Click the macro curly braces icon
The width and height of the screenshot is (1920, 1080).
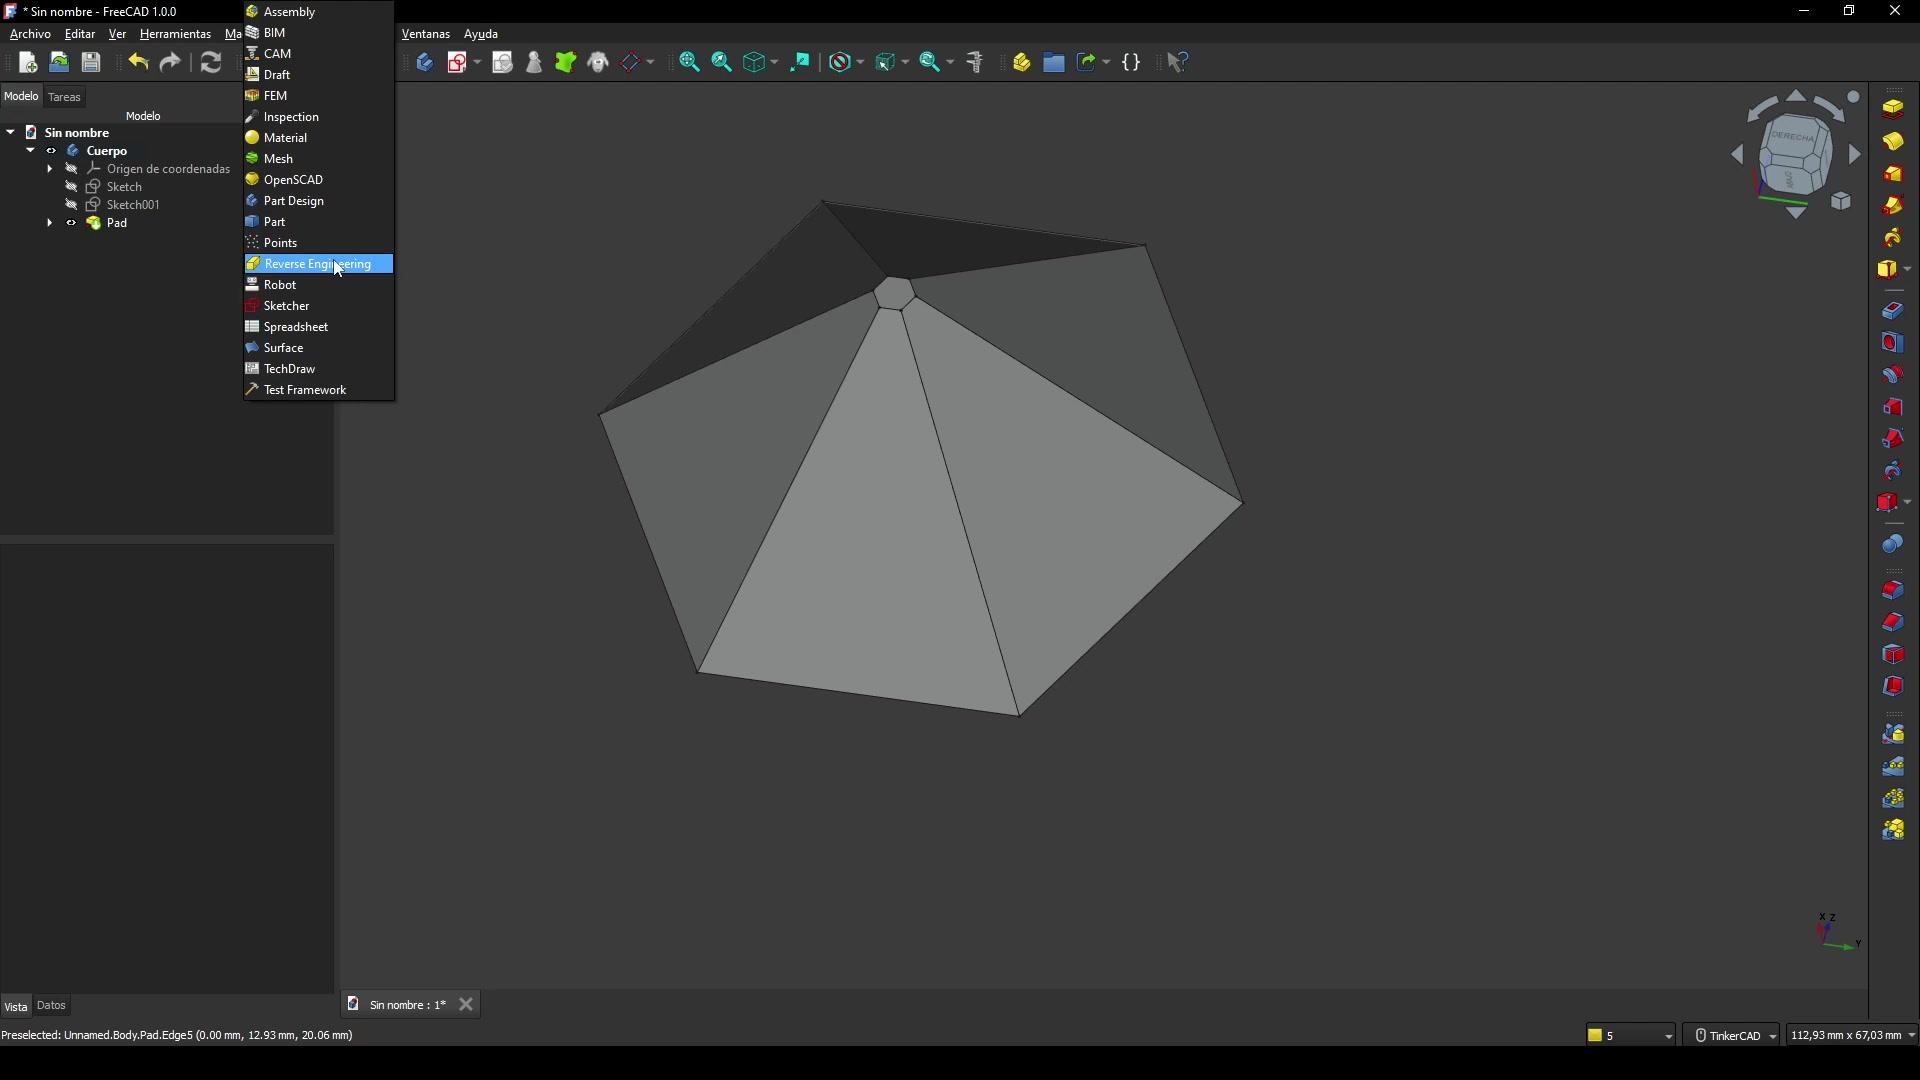pyautogui.click(x=1132, y=62)
